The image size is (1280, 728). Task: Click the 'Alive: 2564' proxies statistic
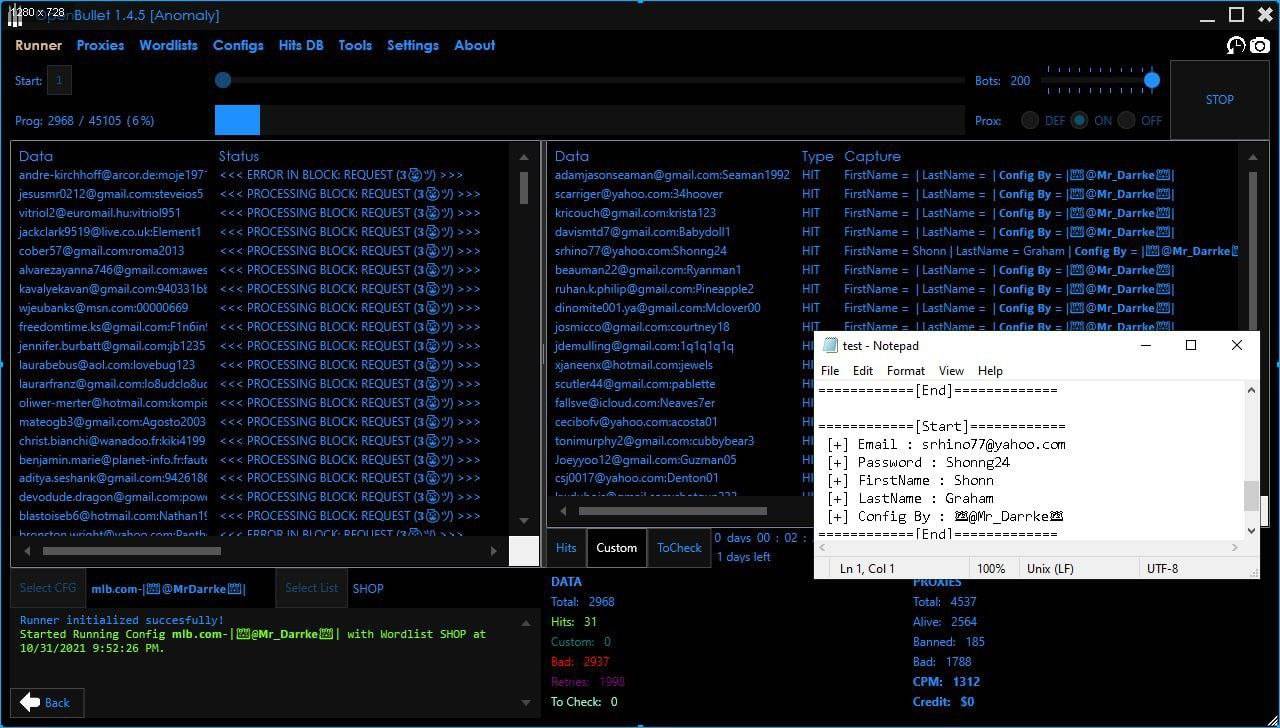coord(945,622)
